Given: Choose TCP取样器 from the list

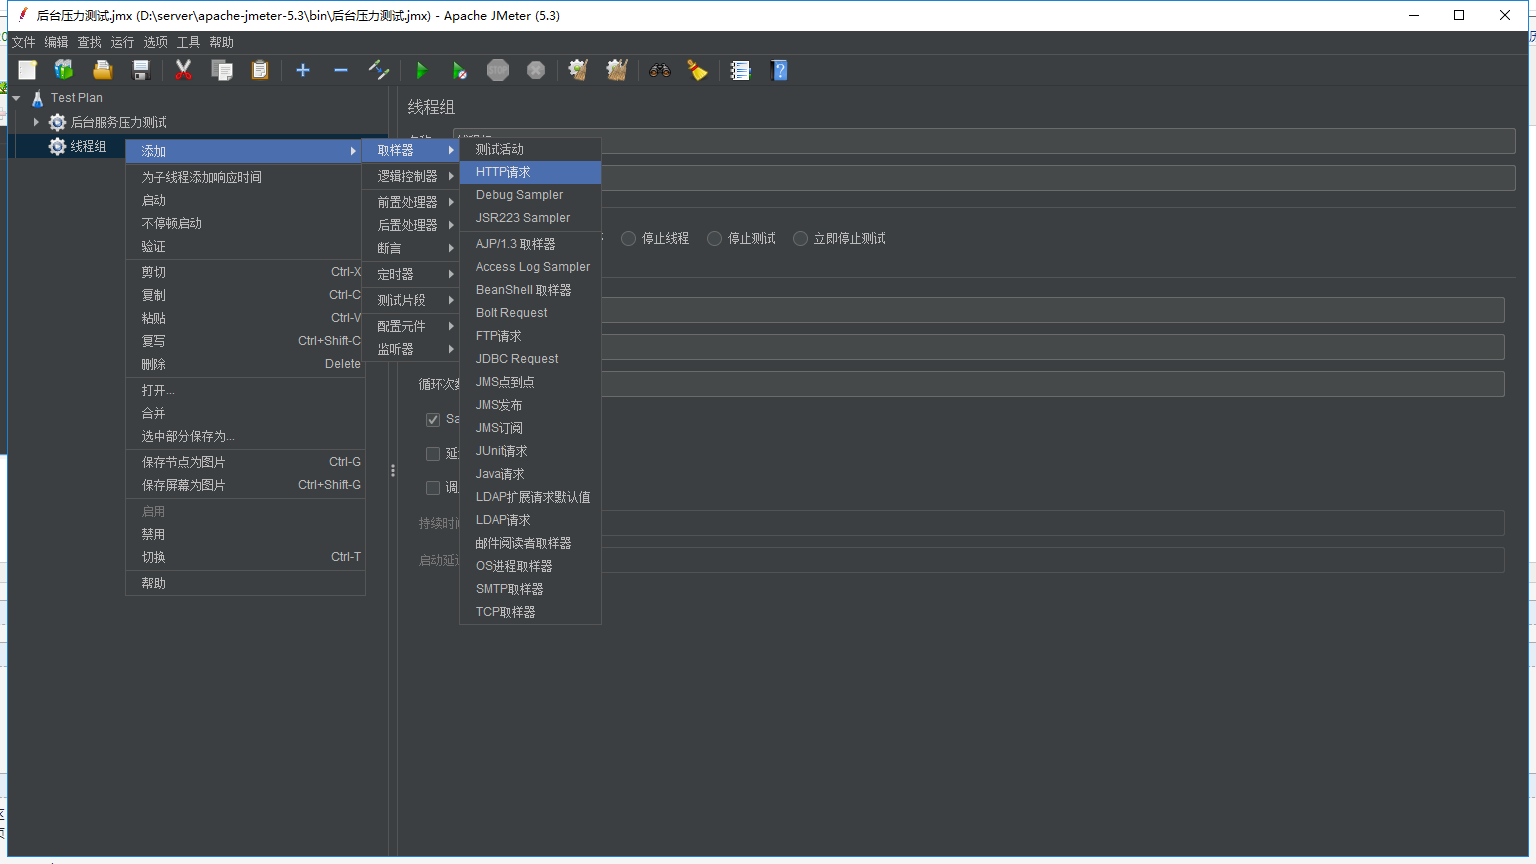Looking at the screenshot, I should tap(530, 612).
